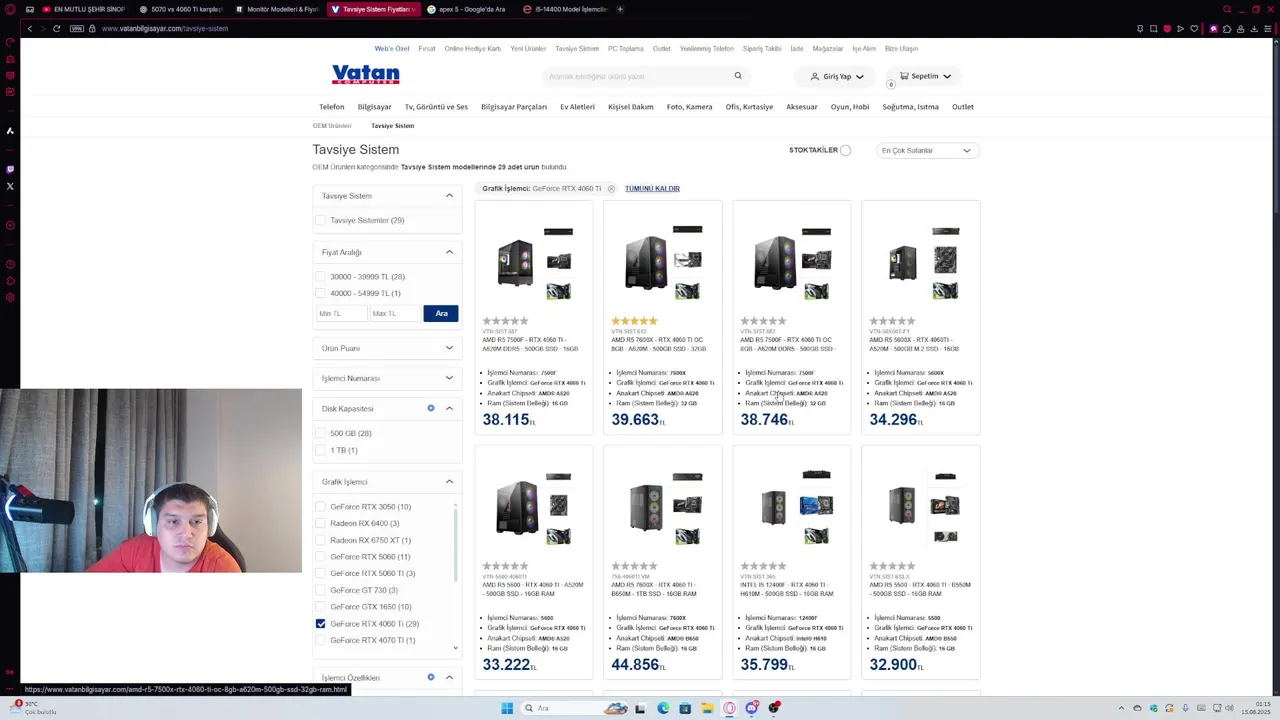Open the Web'e Özel top link
The image size is (1280, 720).
[x=392, y=48]
